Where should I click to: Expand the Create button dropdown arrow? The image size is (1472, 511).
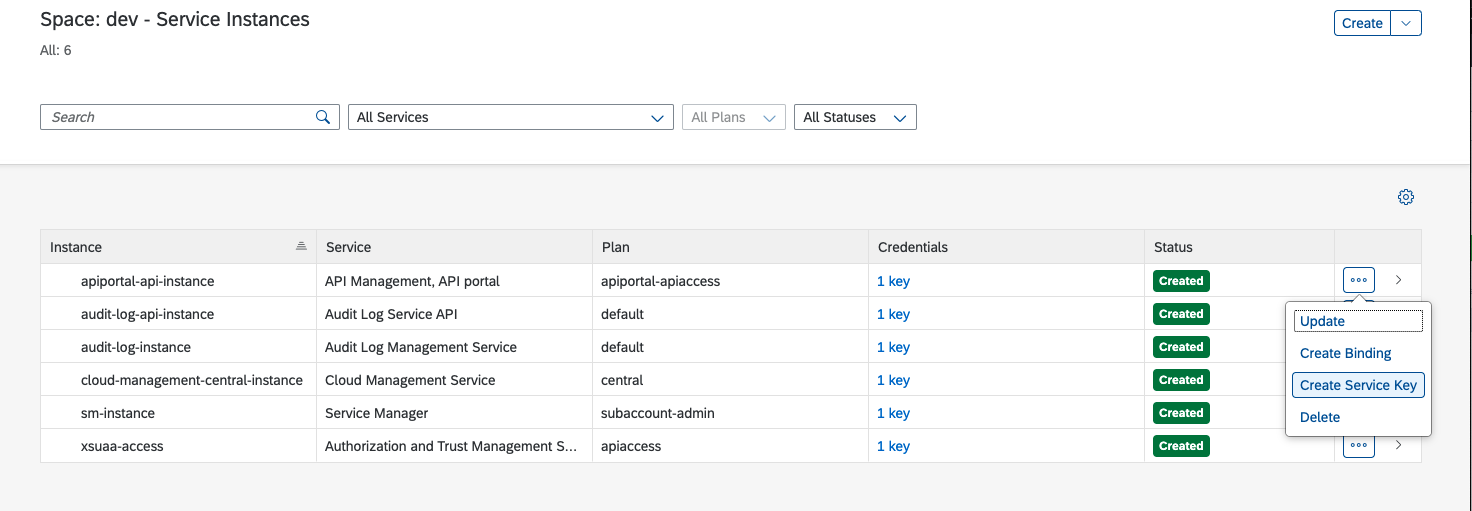click(1406, 23)
